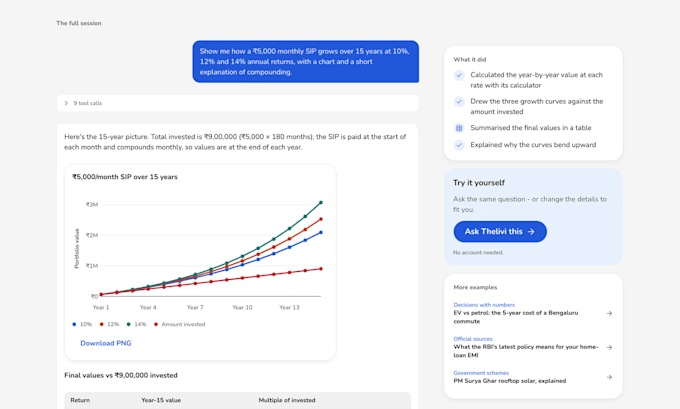Click the Ask Thelivi this button

pos(500,232)
